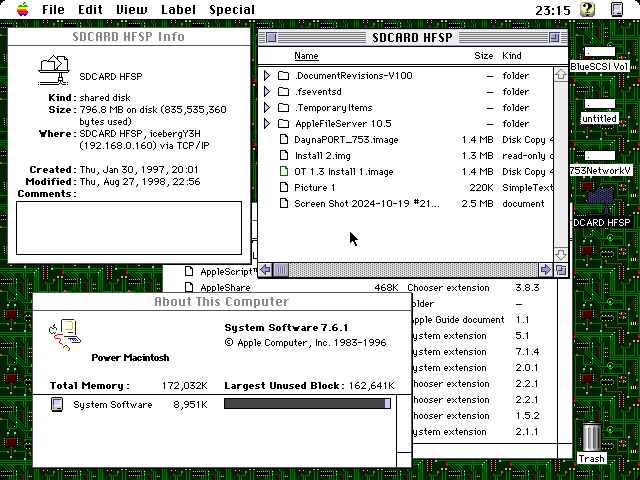The width and height of the screenshot is (640, 480).
Task: Click the Kind column header
Action: [x=511, y=56]
